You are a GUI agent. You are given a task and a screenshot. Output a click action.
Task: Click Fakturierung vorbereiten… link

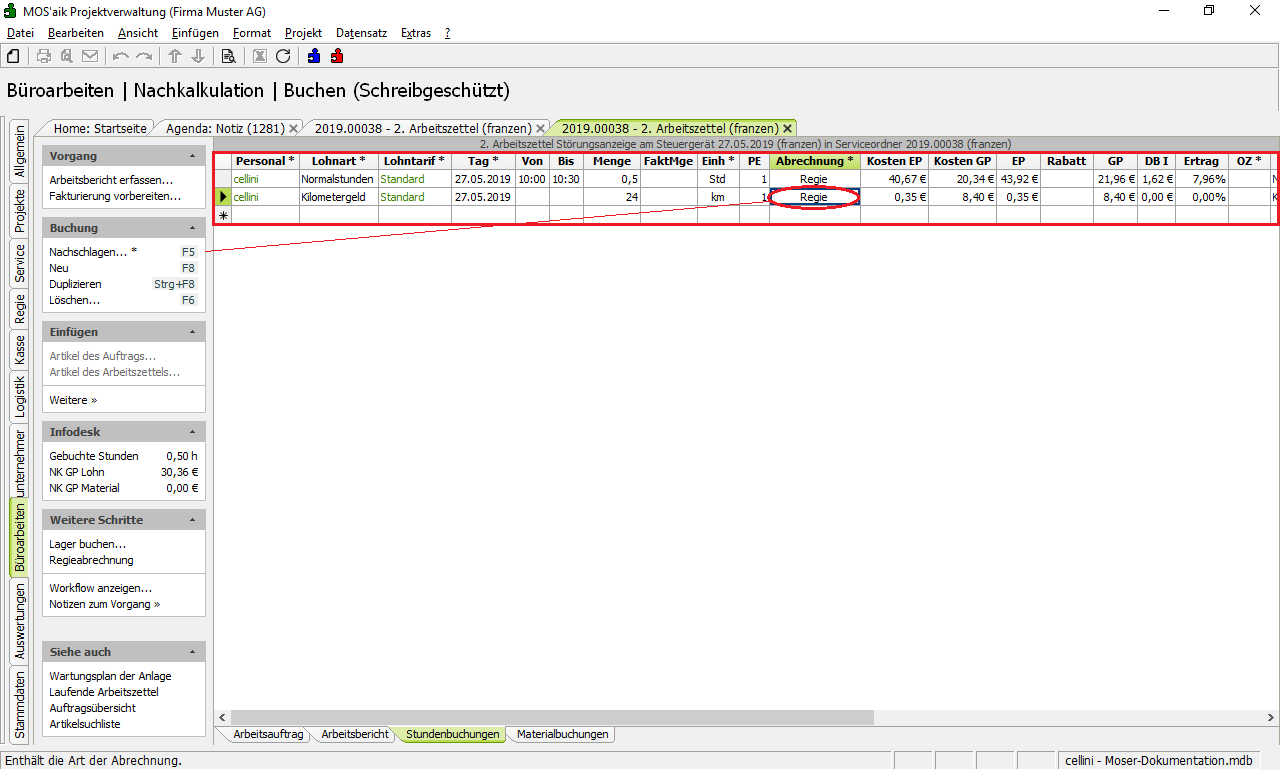click(115, 196)
